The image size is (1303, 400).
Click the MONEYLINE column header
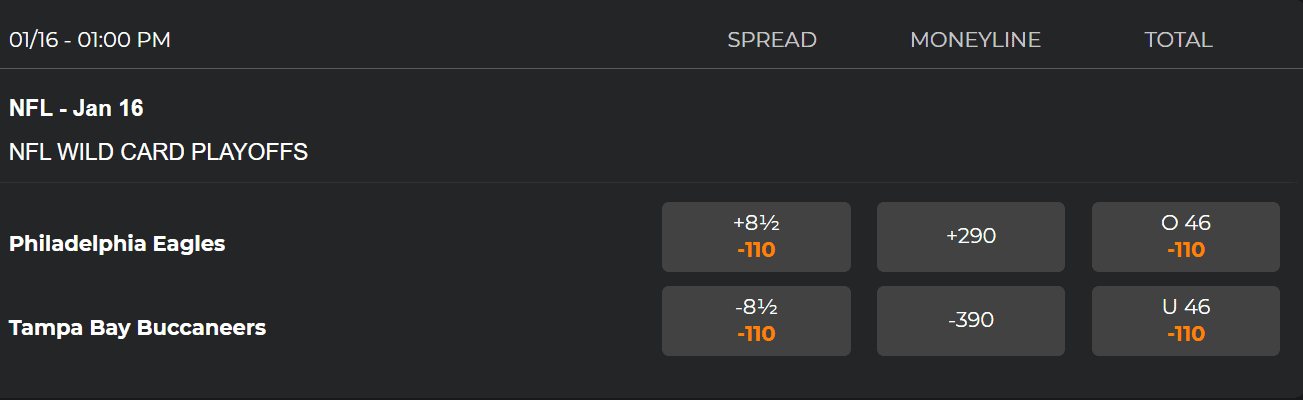(x=975, y=40)
